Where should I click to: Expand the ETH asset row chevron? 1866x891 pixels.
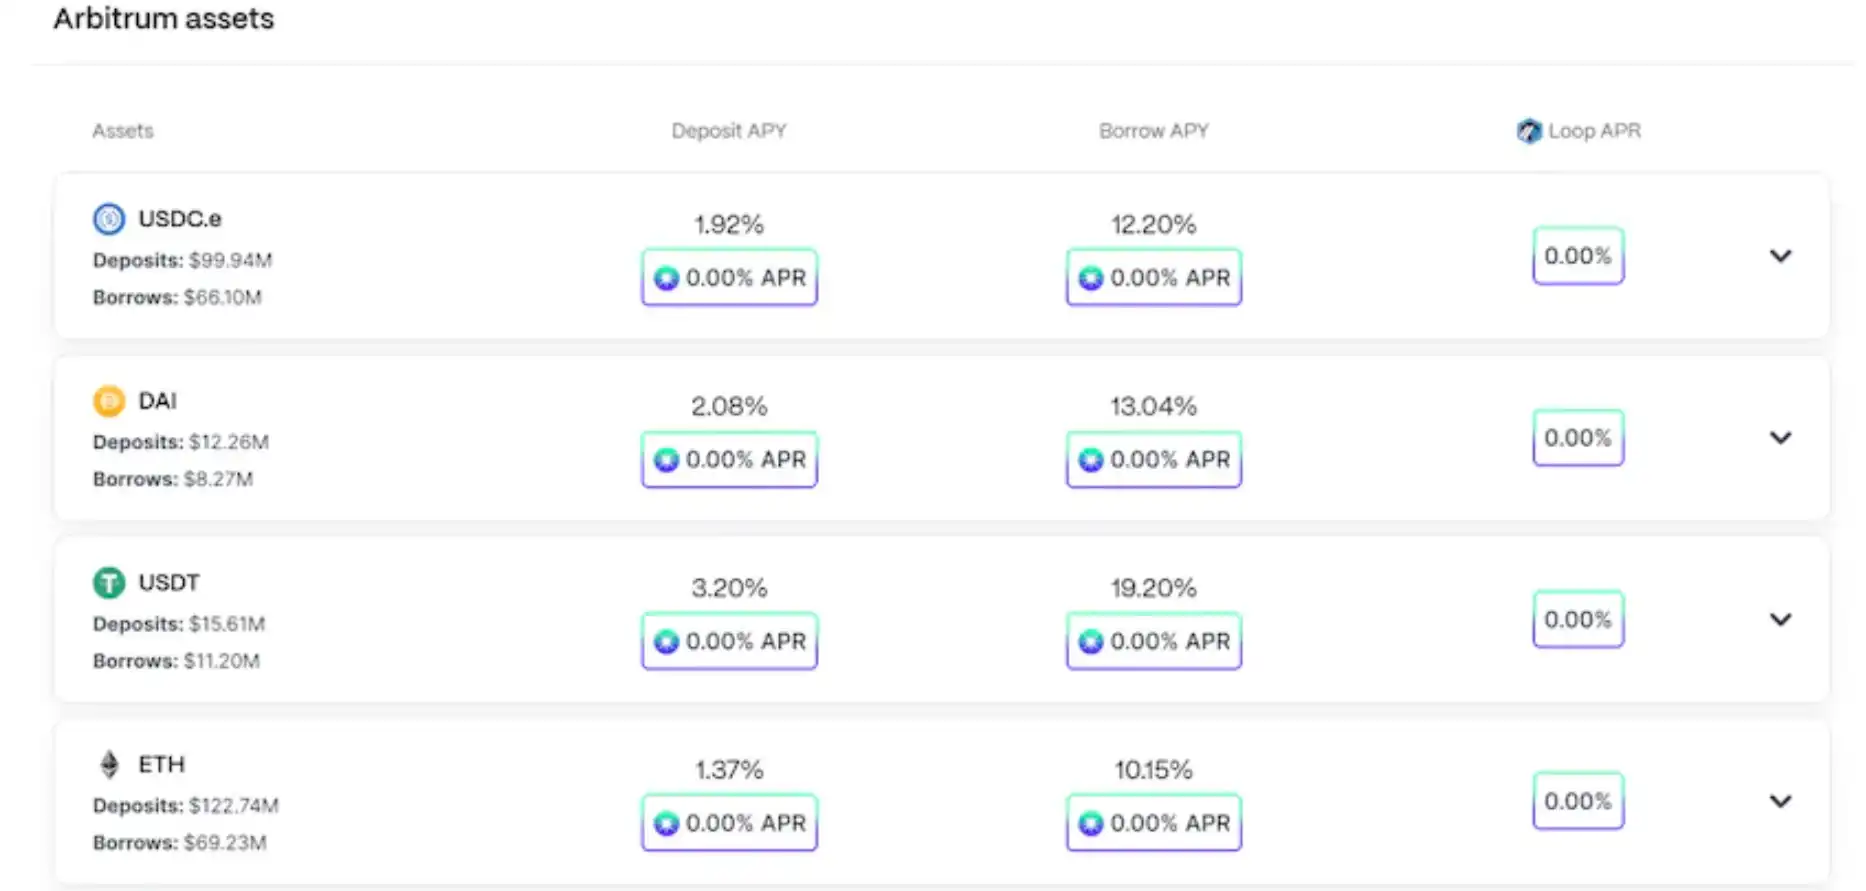(x=1780, y=801)
